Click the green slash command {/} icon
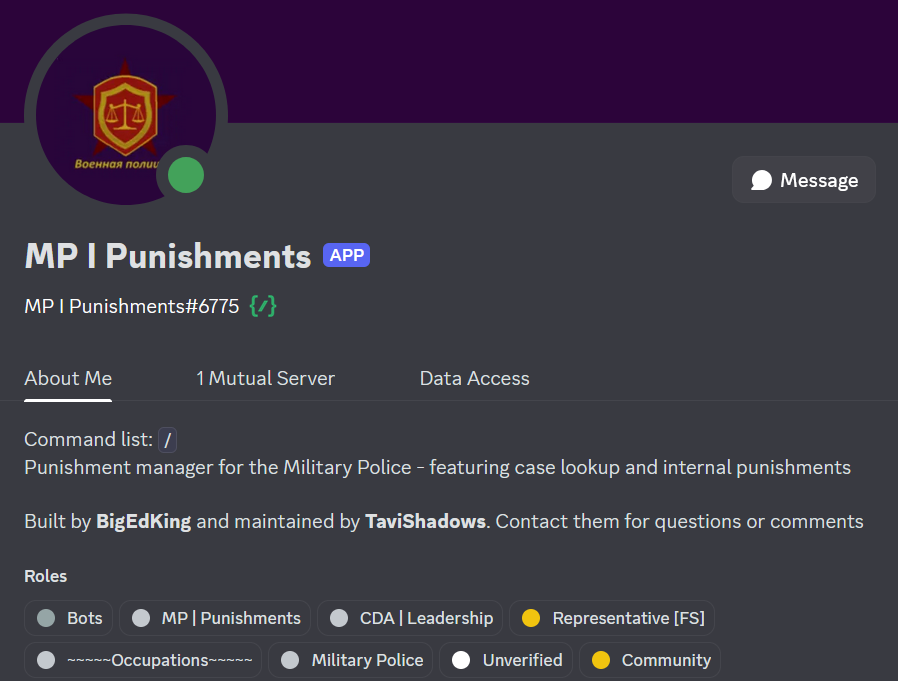The image size is (898, 681). click(x=262, y=306)
